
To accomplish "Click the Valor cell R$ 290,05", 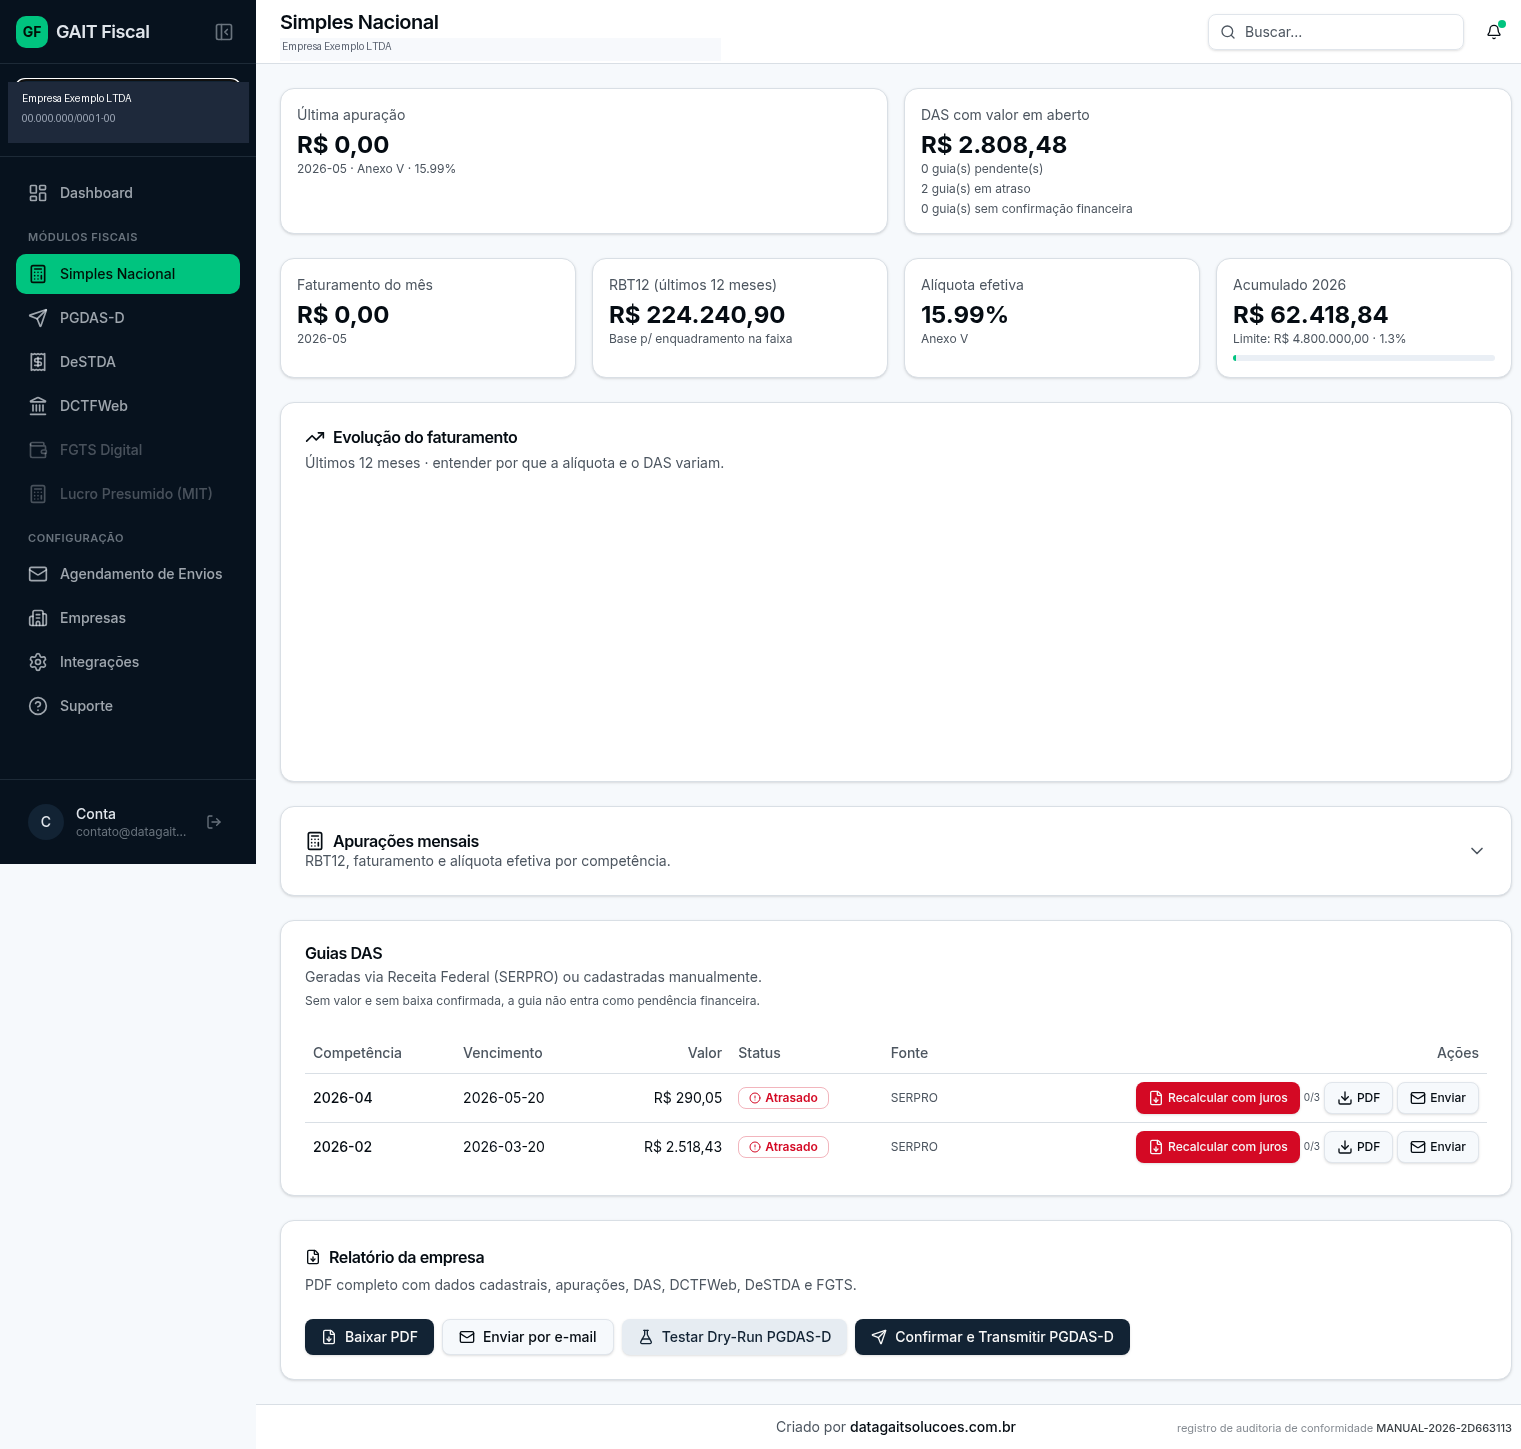I will pos(688,1098).
